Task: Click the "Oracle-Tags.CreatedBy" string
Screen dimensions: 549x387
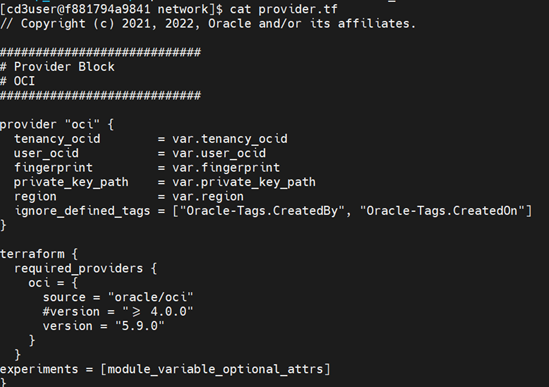Action: coord(262,210)
